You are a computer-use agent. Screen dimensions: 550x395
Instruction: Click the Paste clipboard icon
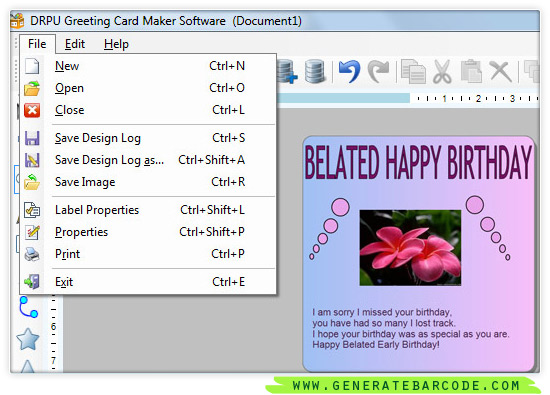[471, 72]
